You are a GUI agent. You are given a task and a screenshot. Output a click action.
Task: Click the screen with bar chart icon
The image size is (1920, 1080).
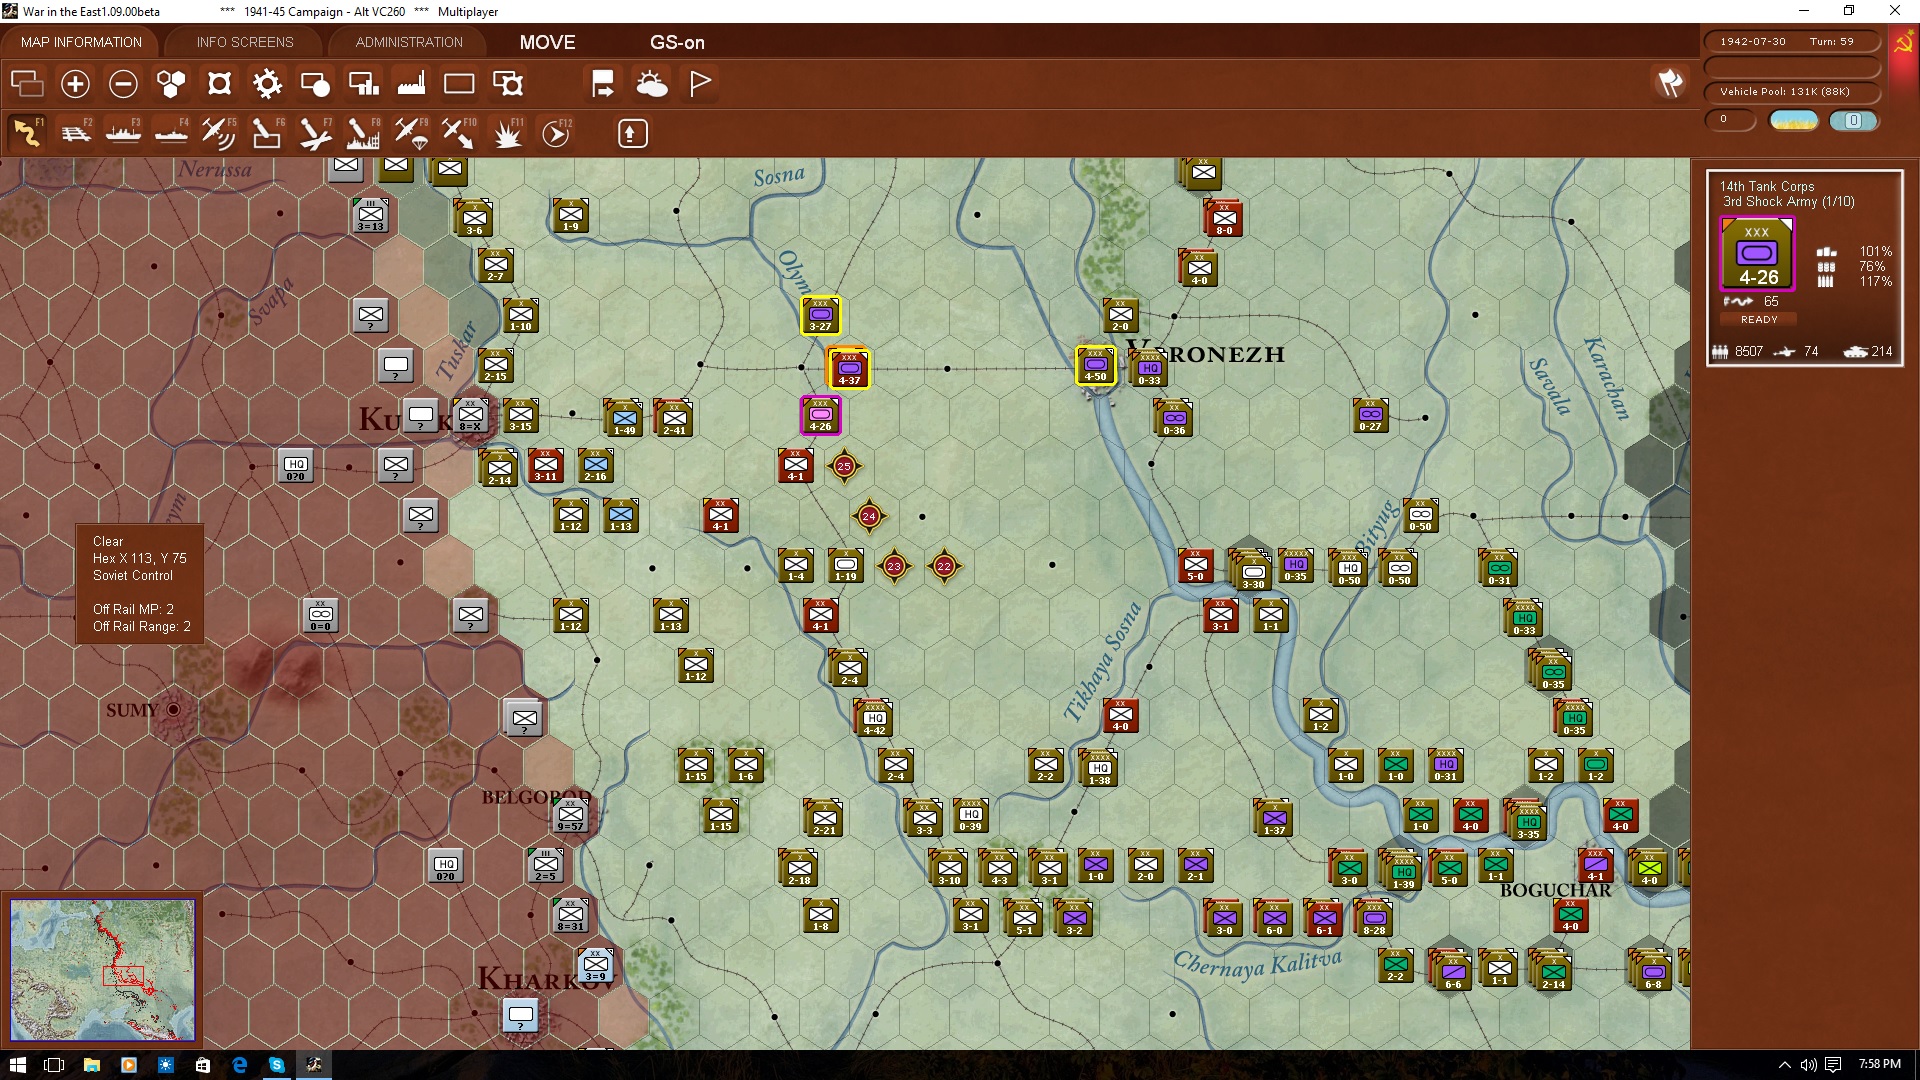point(363,84)
